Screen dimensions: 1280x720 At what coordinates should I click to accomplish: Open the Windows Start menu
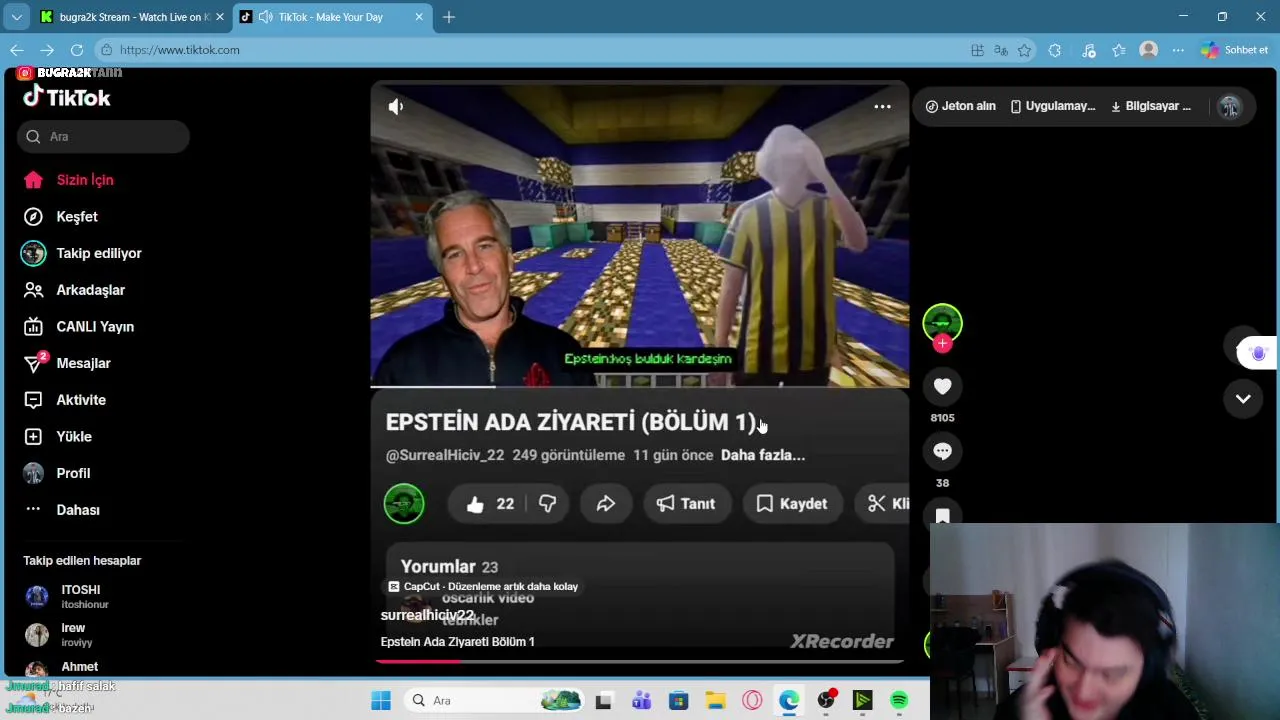(x=381, y=701)
